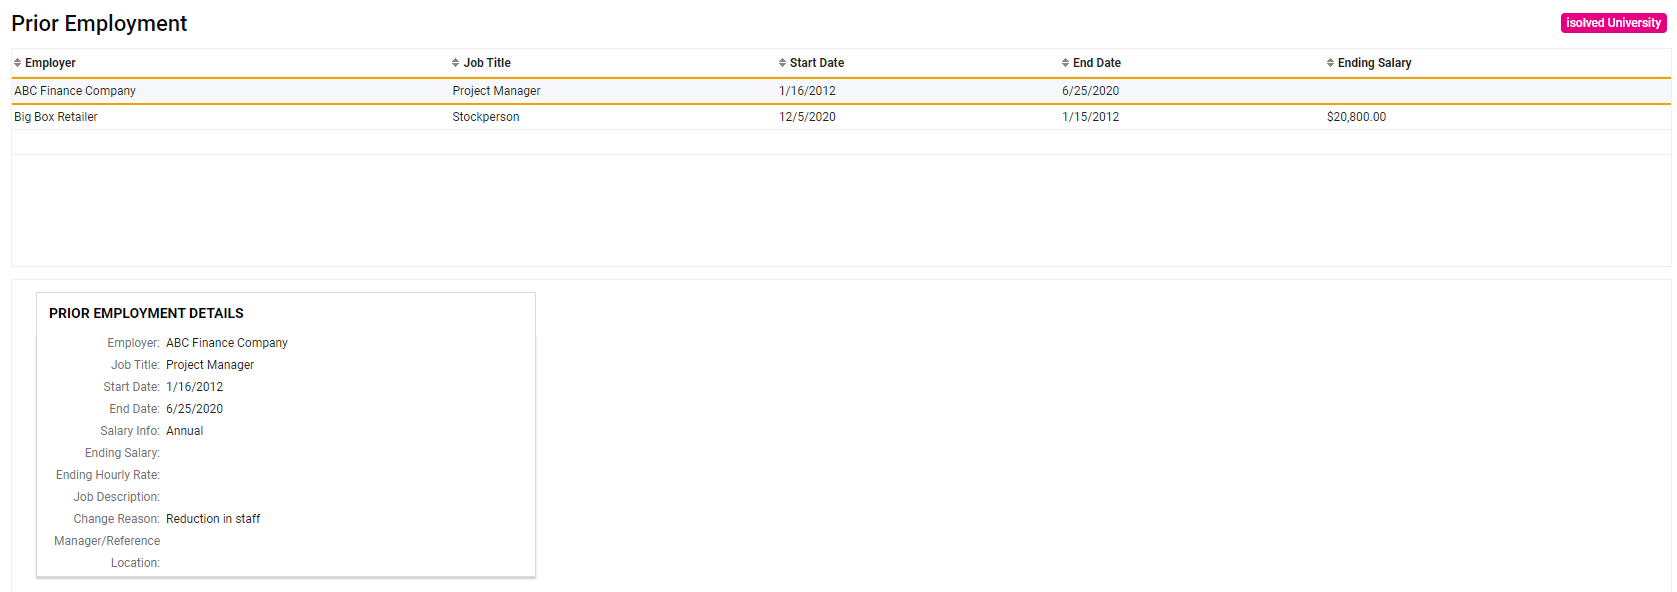Click the Prior Employment Details heading
The width and height of the screenshot is (1677, 592).
146,313
